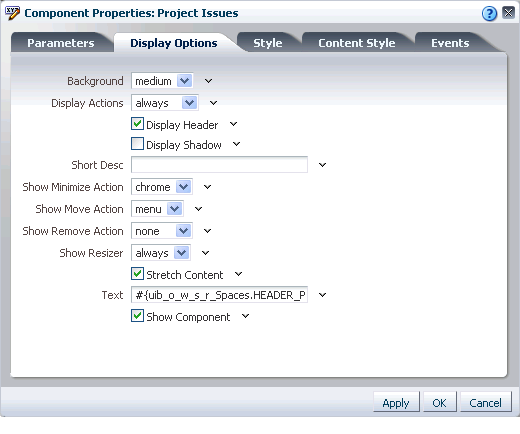Click the Apply button
Viewport: 520px width, 434px height.
(x=396, y=403)
